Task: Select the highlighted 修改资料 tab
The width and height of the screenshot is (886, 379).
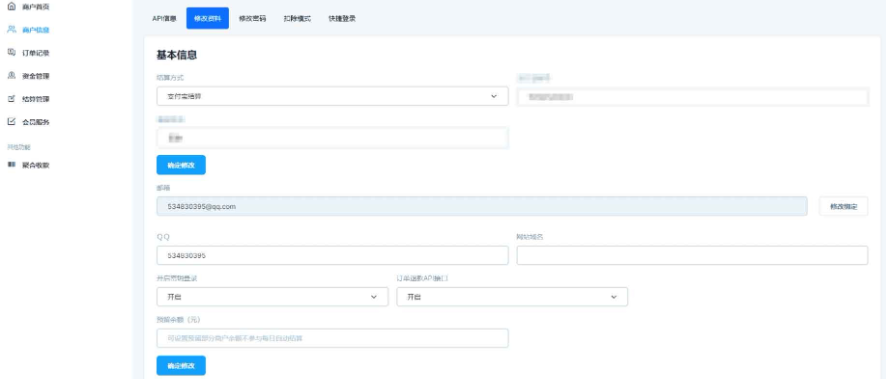Action: 207,18
